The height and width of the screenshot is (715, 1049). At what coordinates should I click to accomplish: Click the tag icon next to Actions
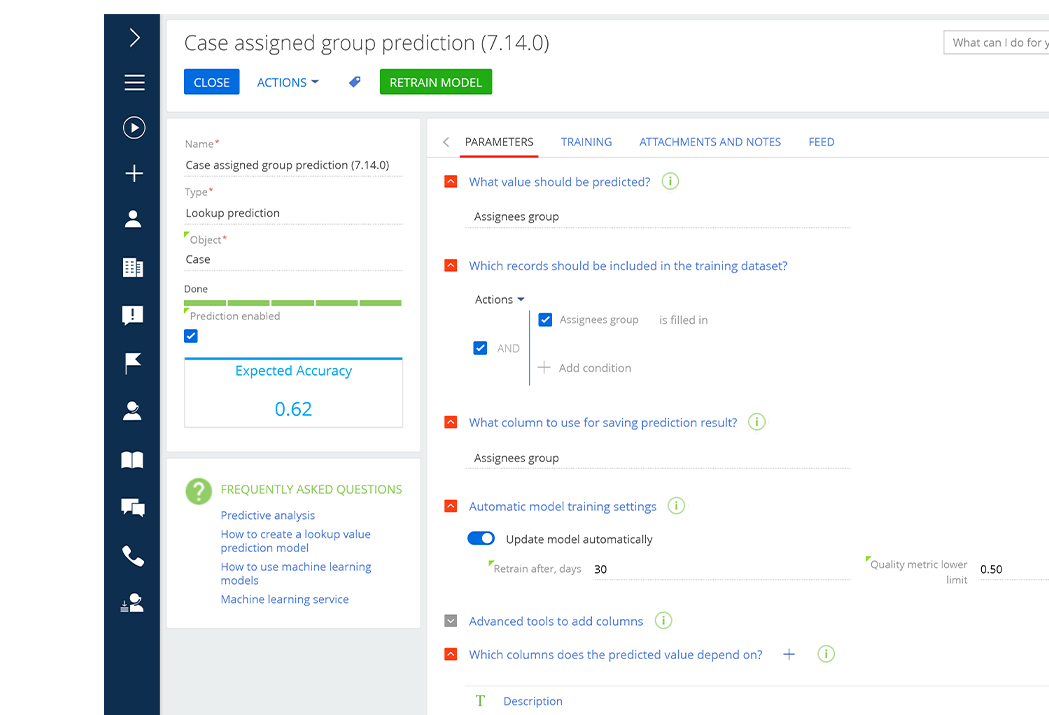[354, 82]
